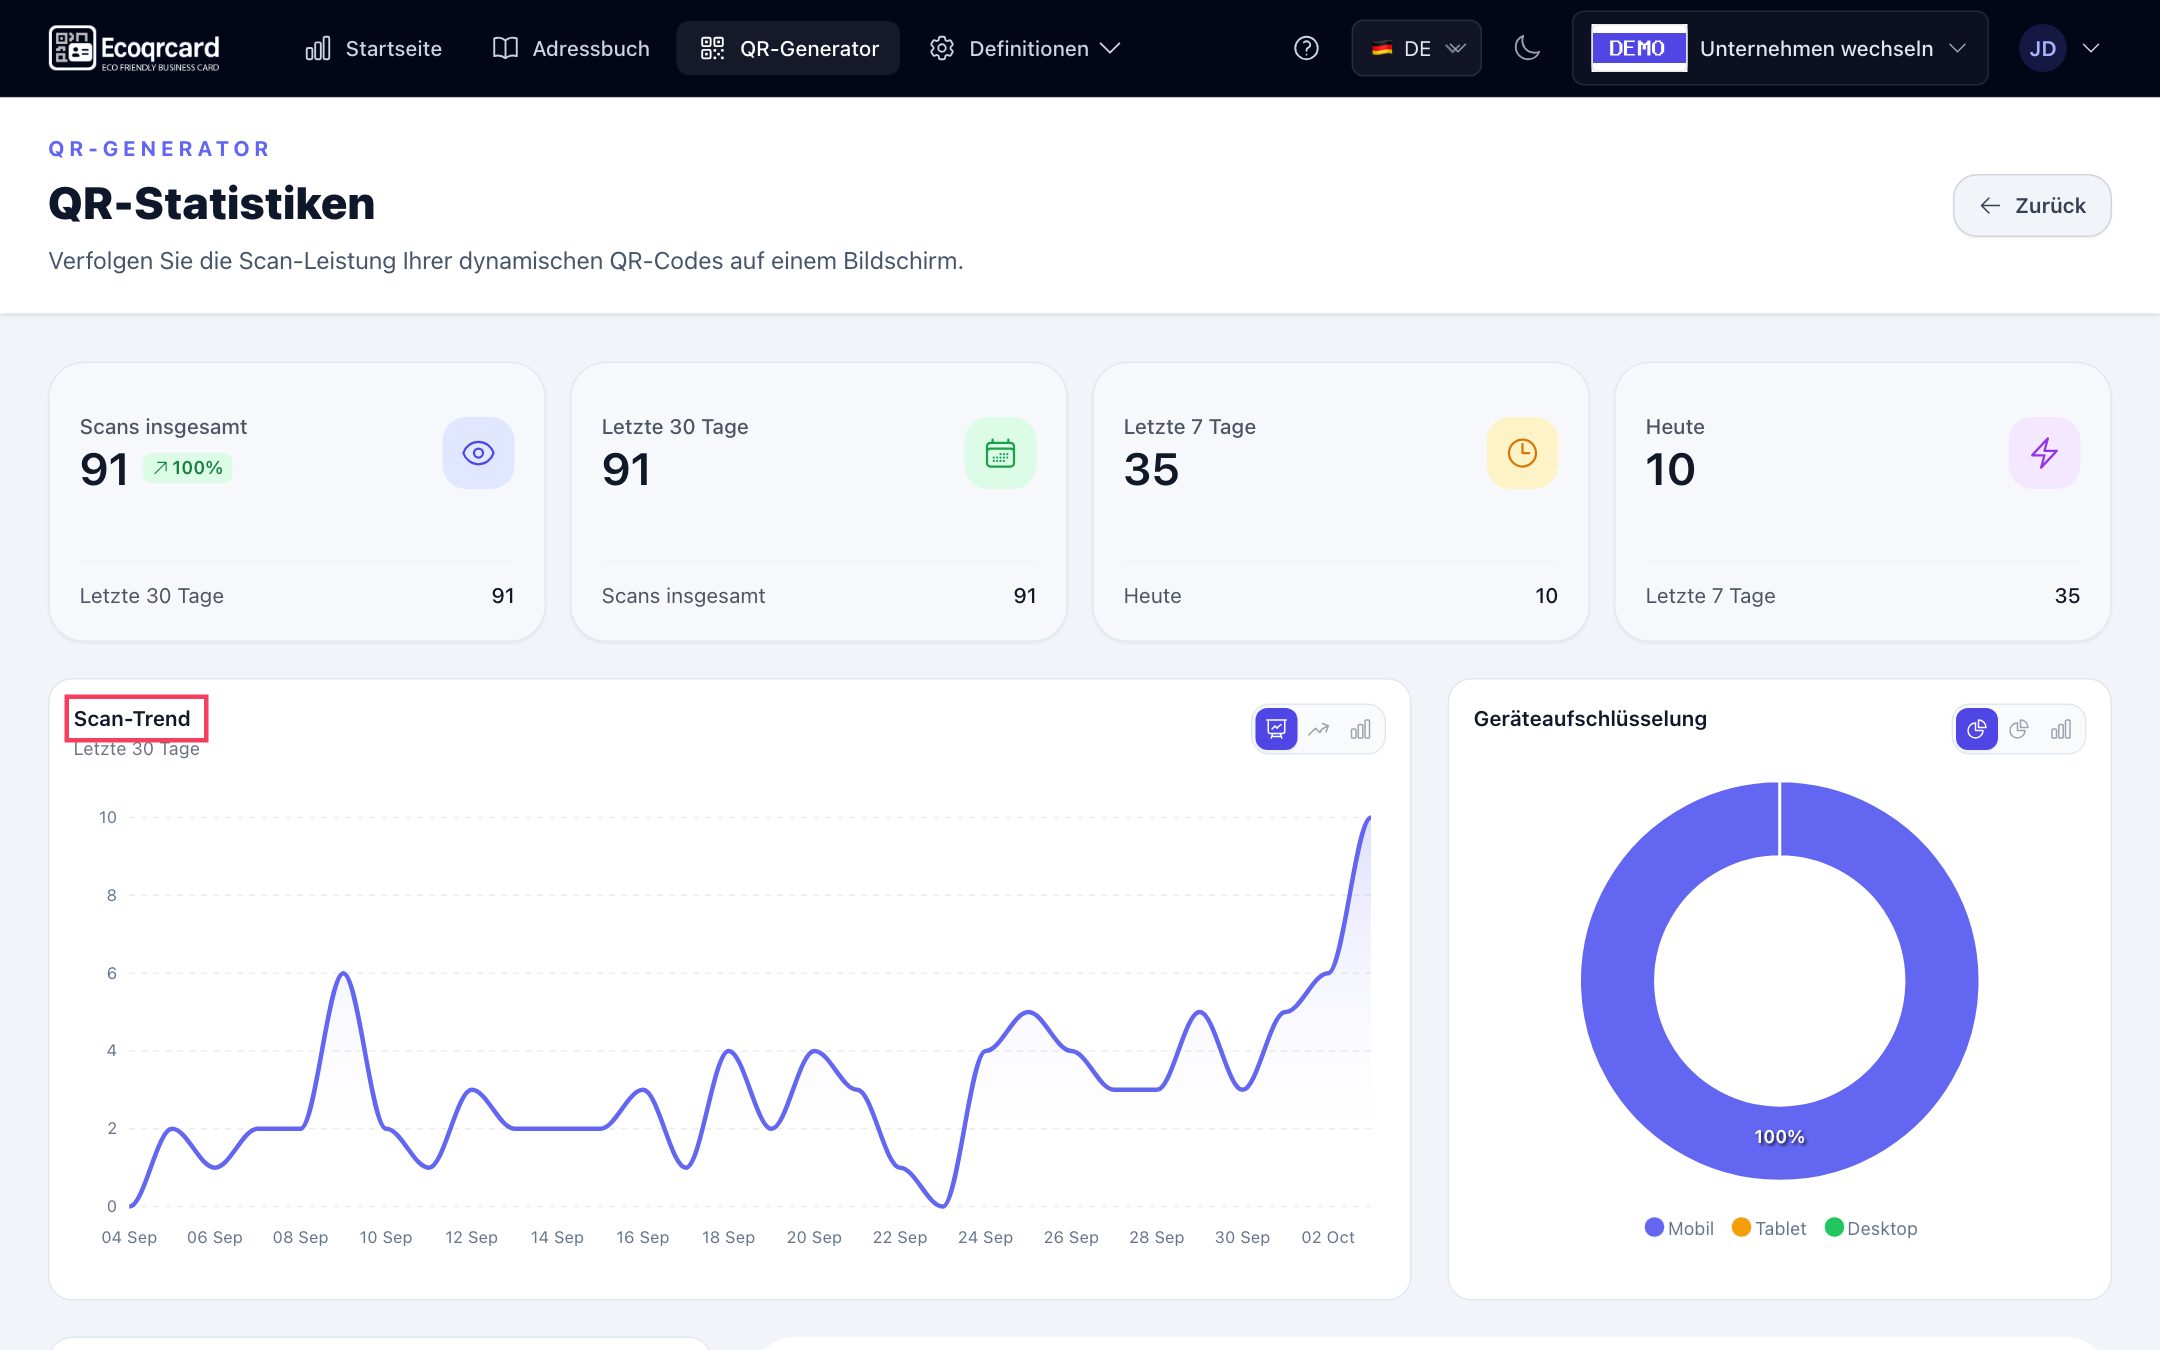Go to Startseite menu item
Screen dimensions: 2160x1350
[374, 48]
